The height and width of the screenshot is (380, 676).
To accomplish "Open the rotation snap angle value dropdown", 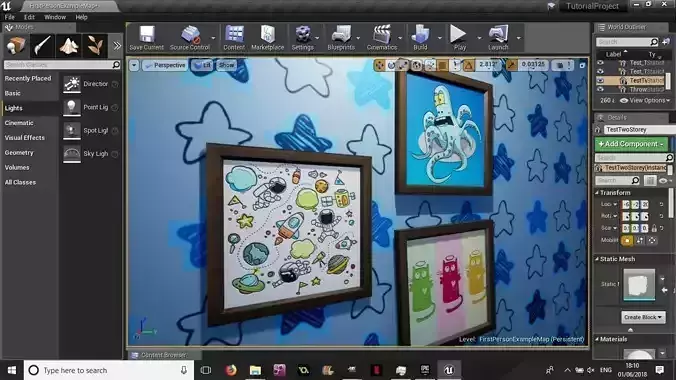I will pos(488,65).
